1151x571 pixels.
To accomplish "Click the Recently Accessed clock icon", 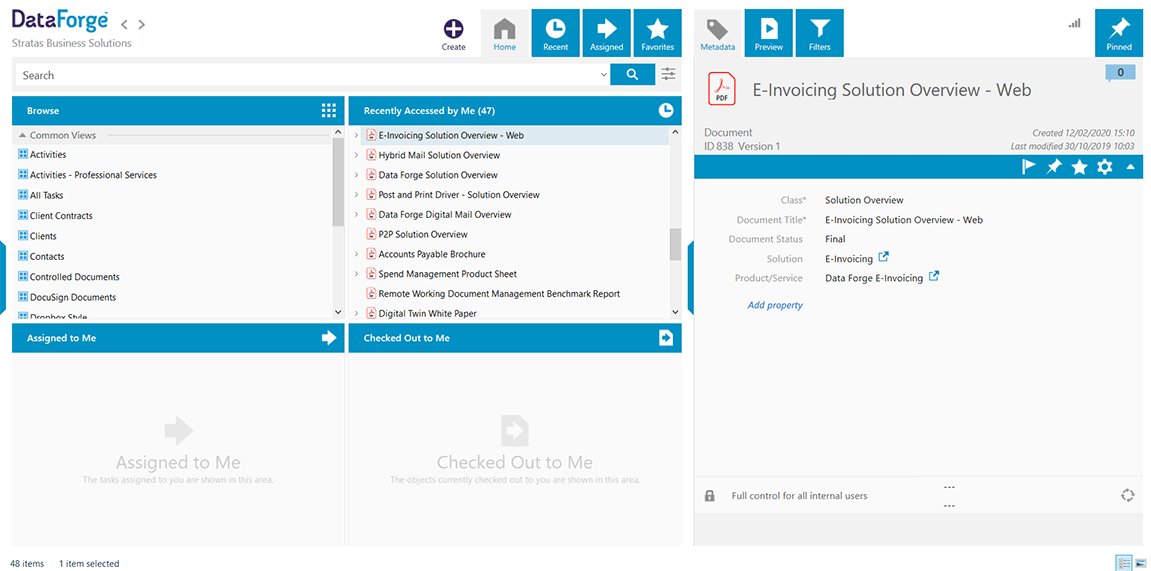I will [666, 111].
